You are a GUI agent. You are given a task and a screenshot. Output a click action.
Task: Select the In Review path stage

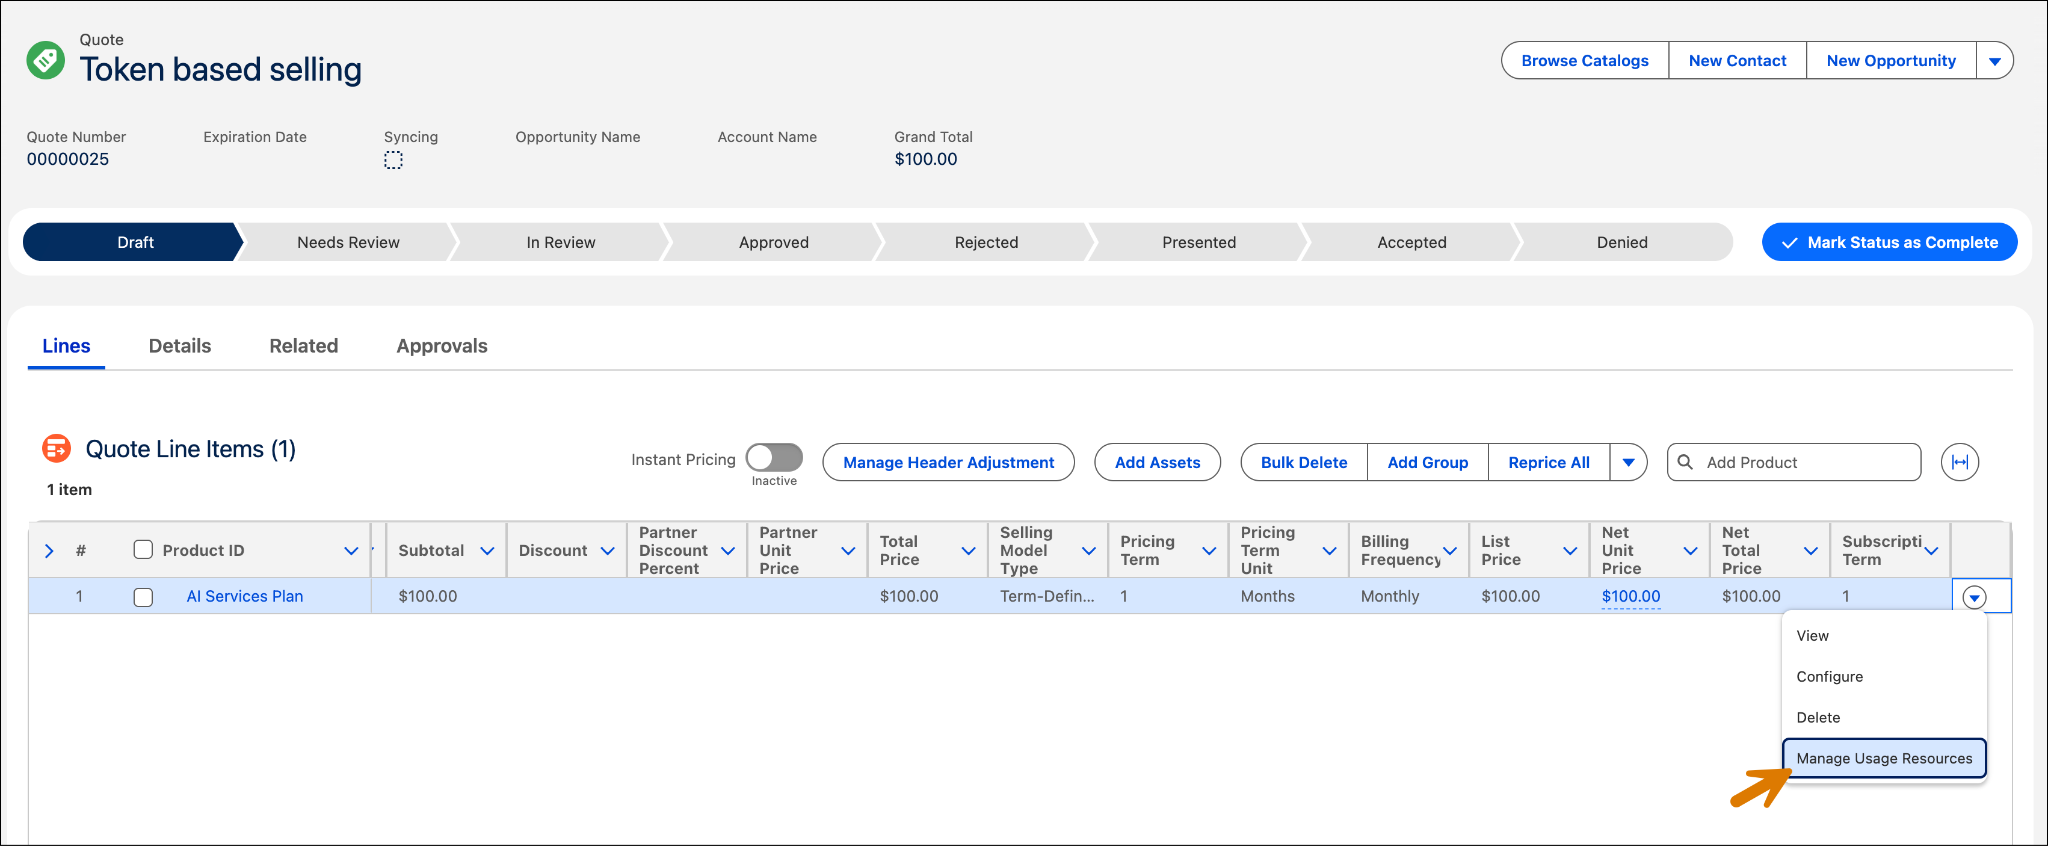click(561, 242)
